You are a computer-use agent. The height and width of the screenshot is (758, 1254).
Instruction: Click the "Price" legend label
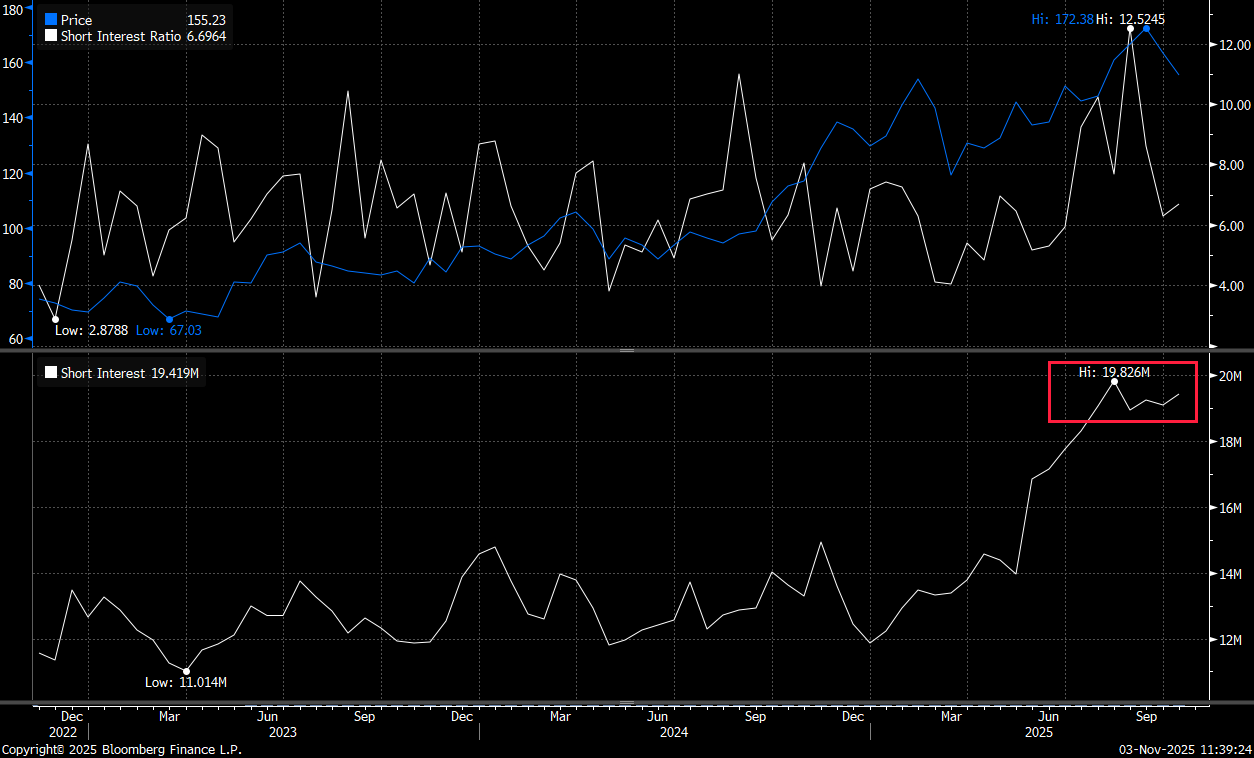76,19
